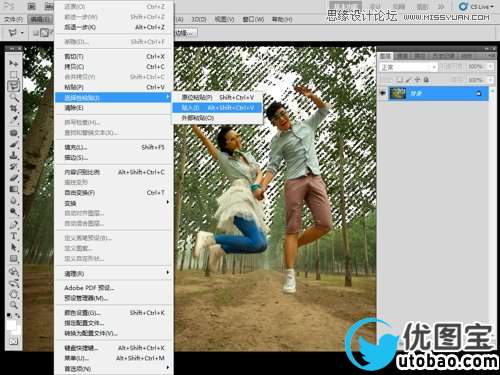500x375 pixels.
Task: Open the 帮助(H) menu
Action: pos(282,19)
